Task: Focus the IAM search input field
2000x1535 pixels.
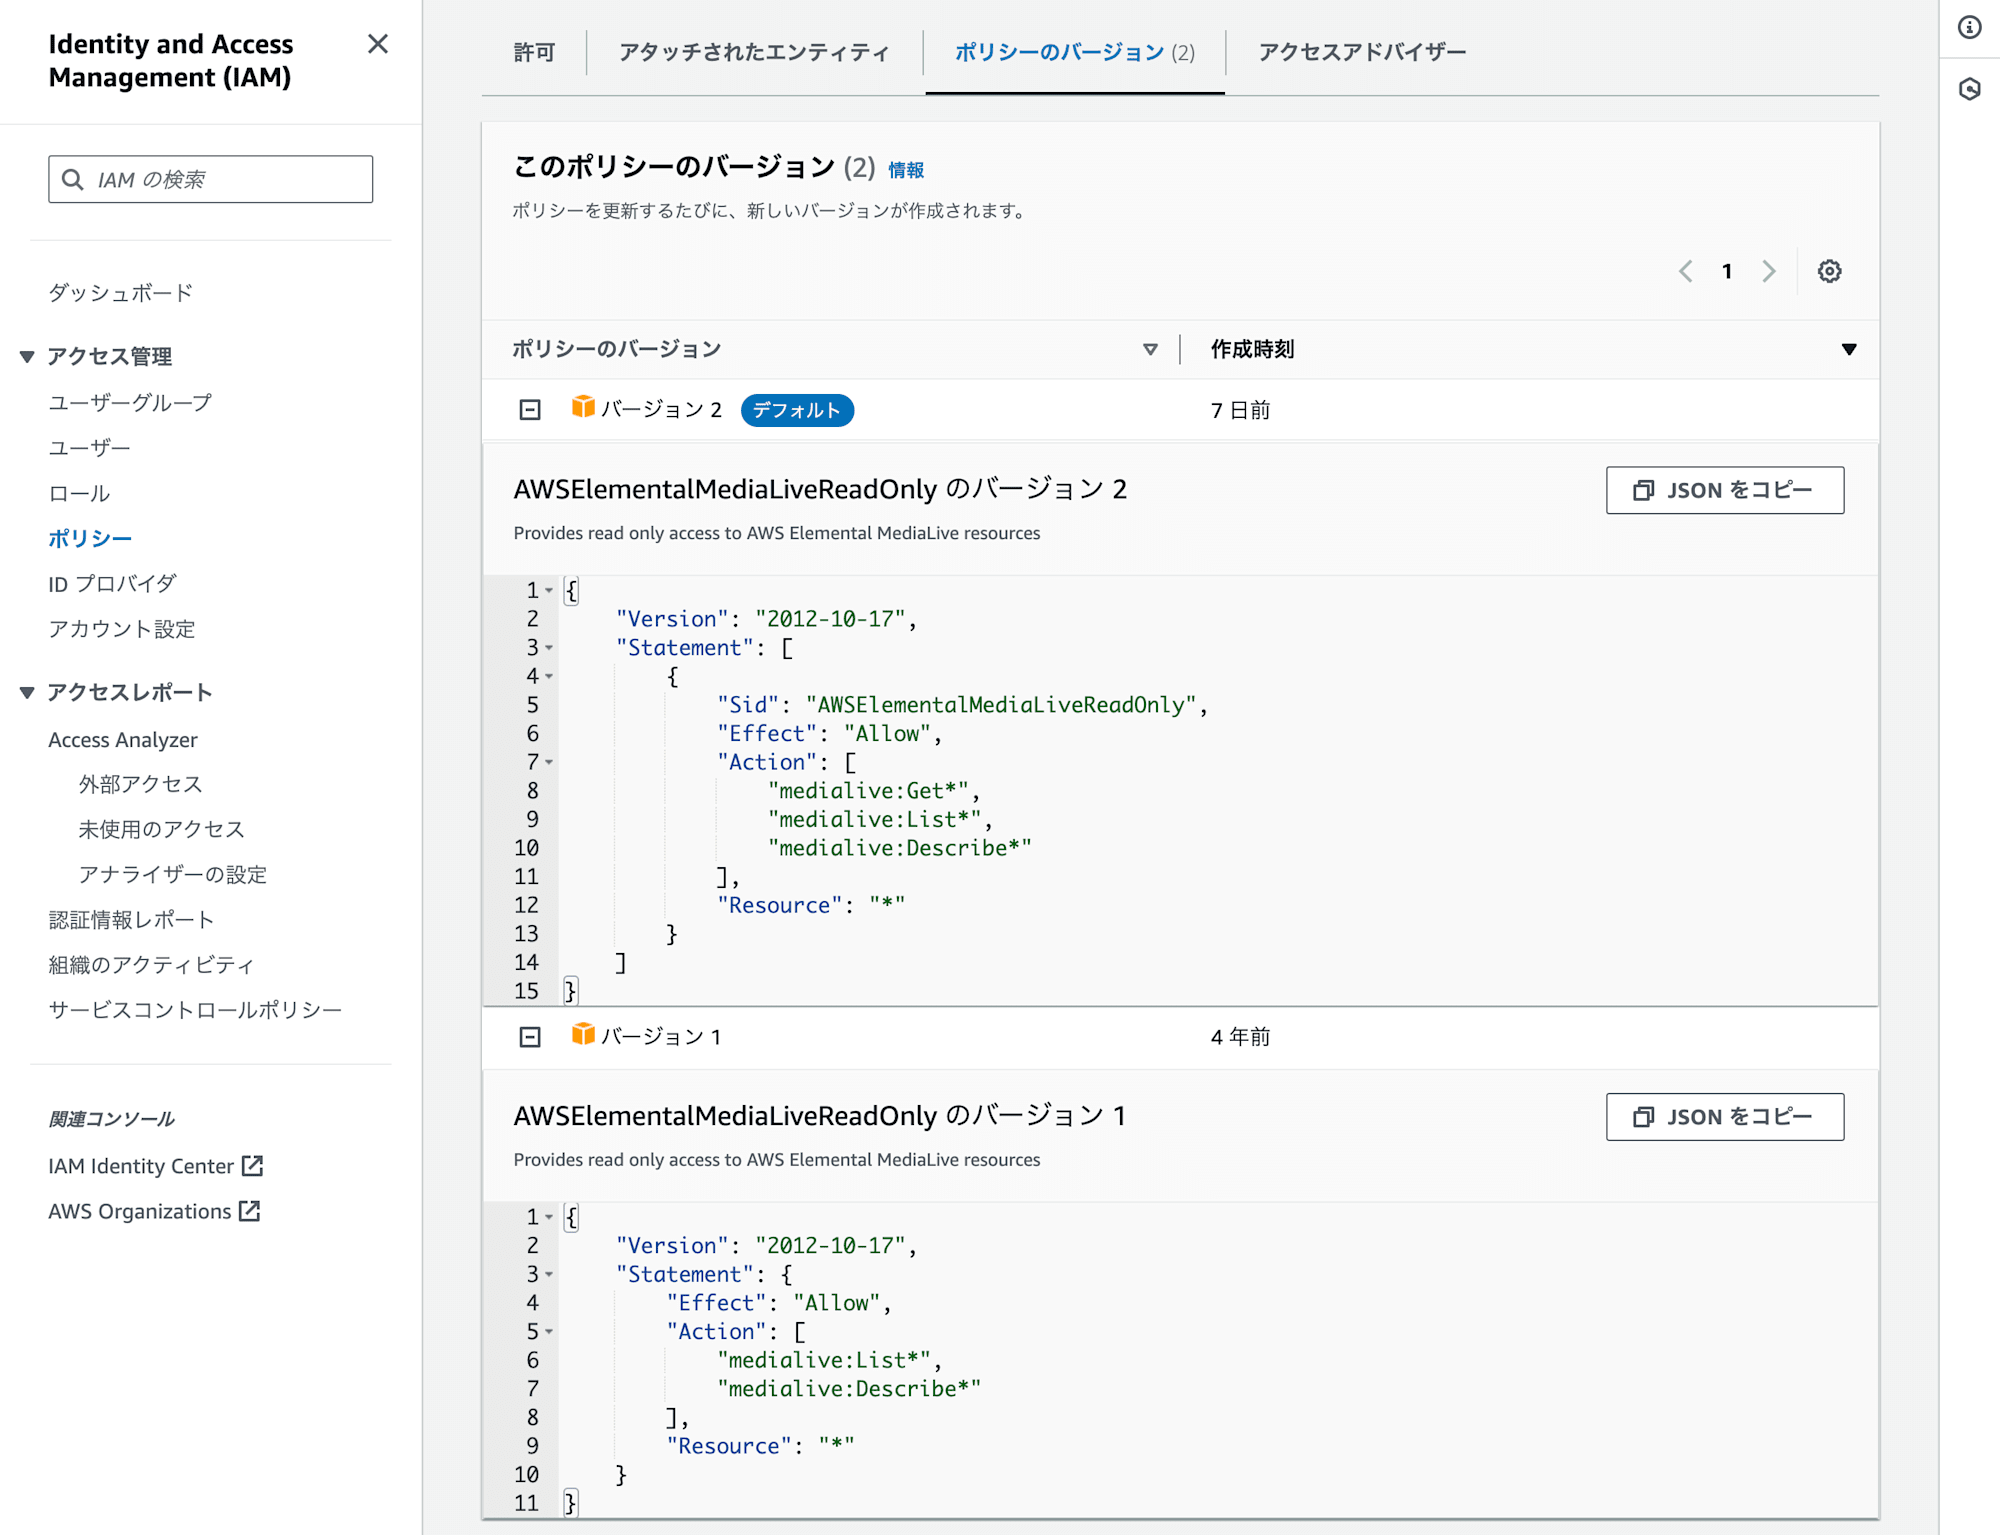Action: click(211, 179)
